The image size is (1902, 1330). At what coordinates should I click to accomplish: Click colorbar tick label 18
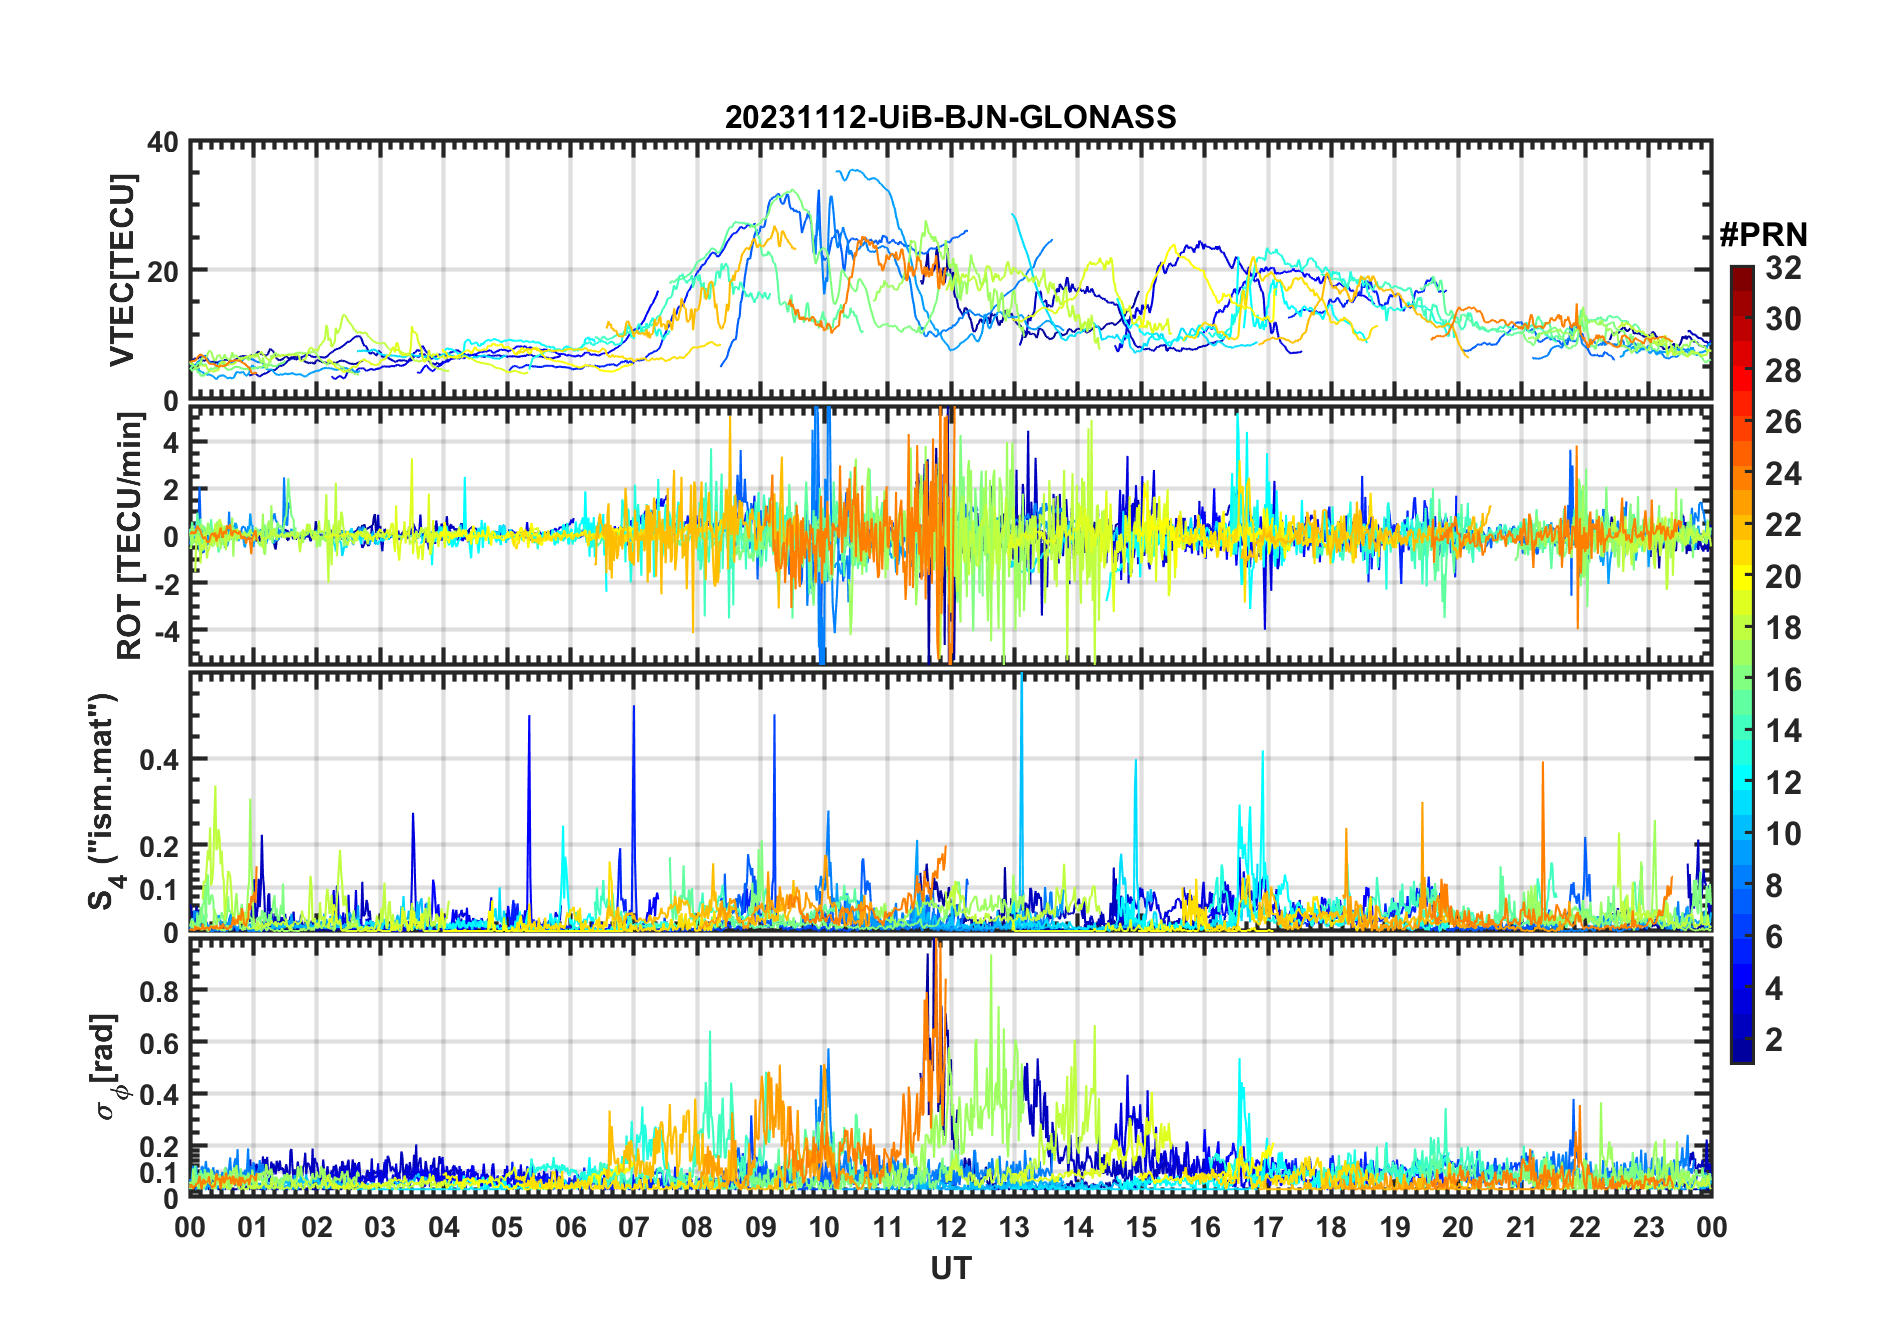pos(1783,628)
